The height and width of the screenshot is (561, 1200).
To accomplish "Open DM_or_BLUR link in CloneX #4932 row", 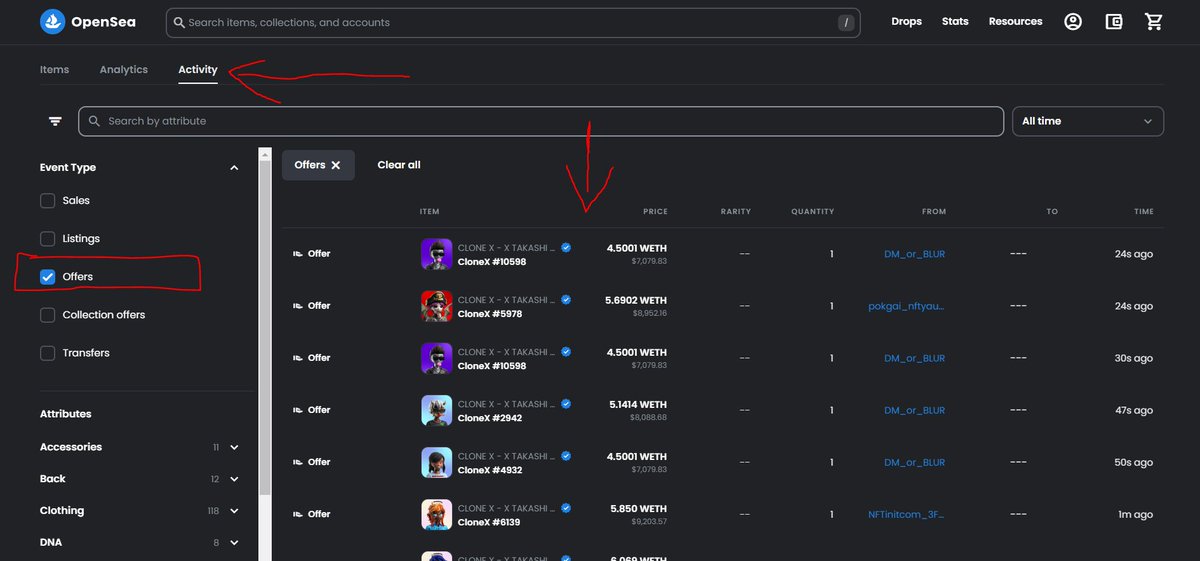I will click(x=914, y=462).
